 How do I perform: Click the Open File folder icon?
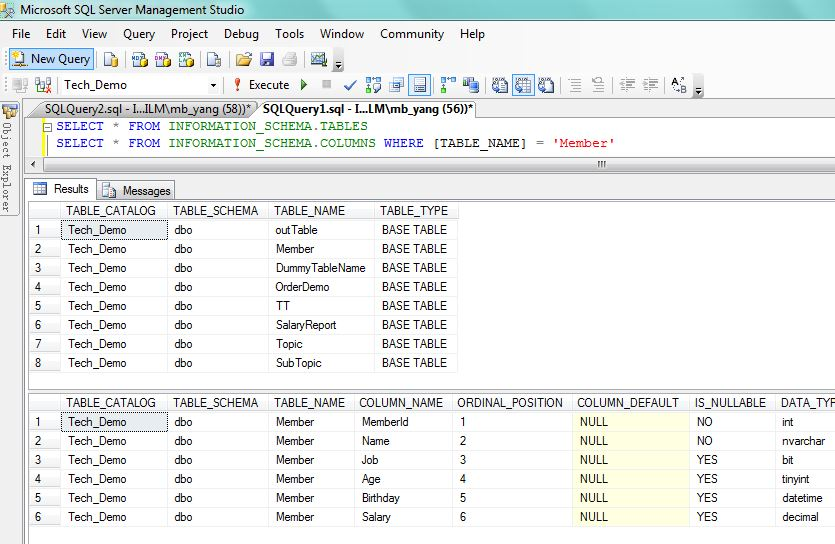coord(243,59)
